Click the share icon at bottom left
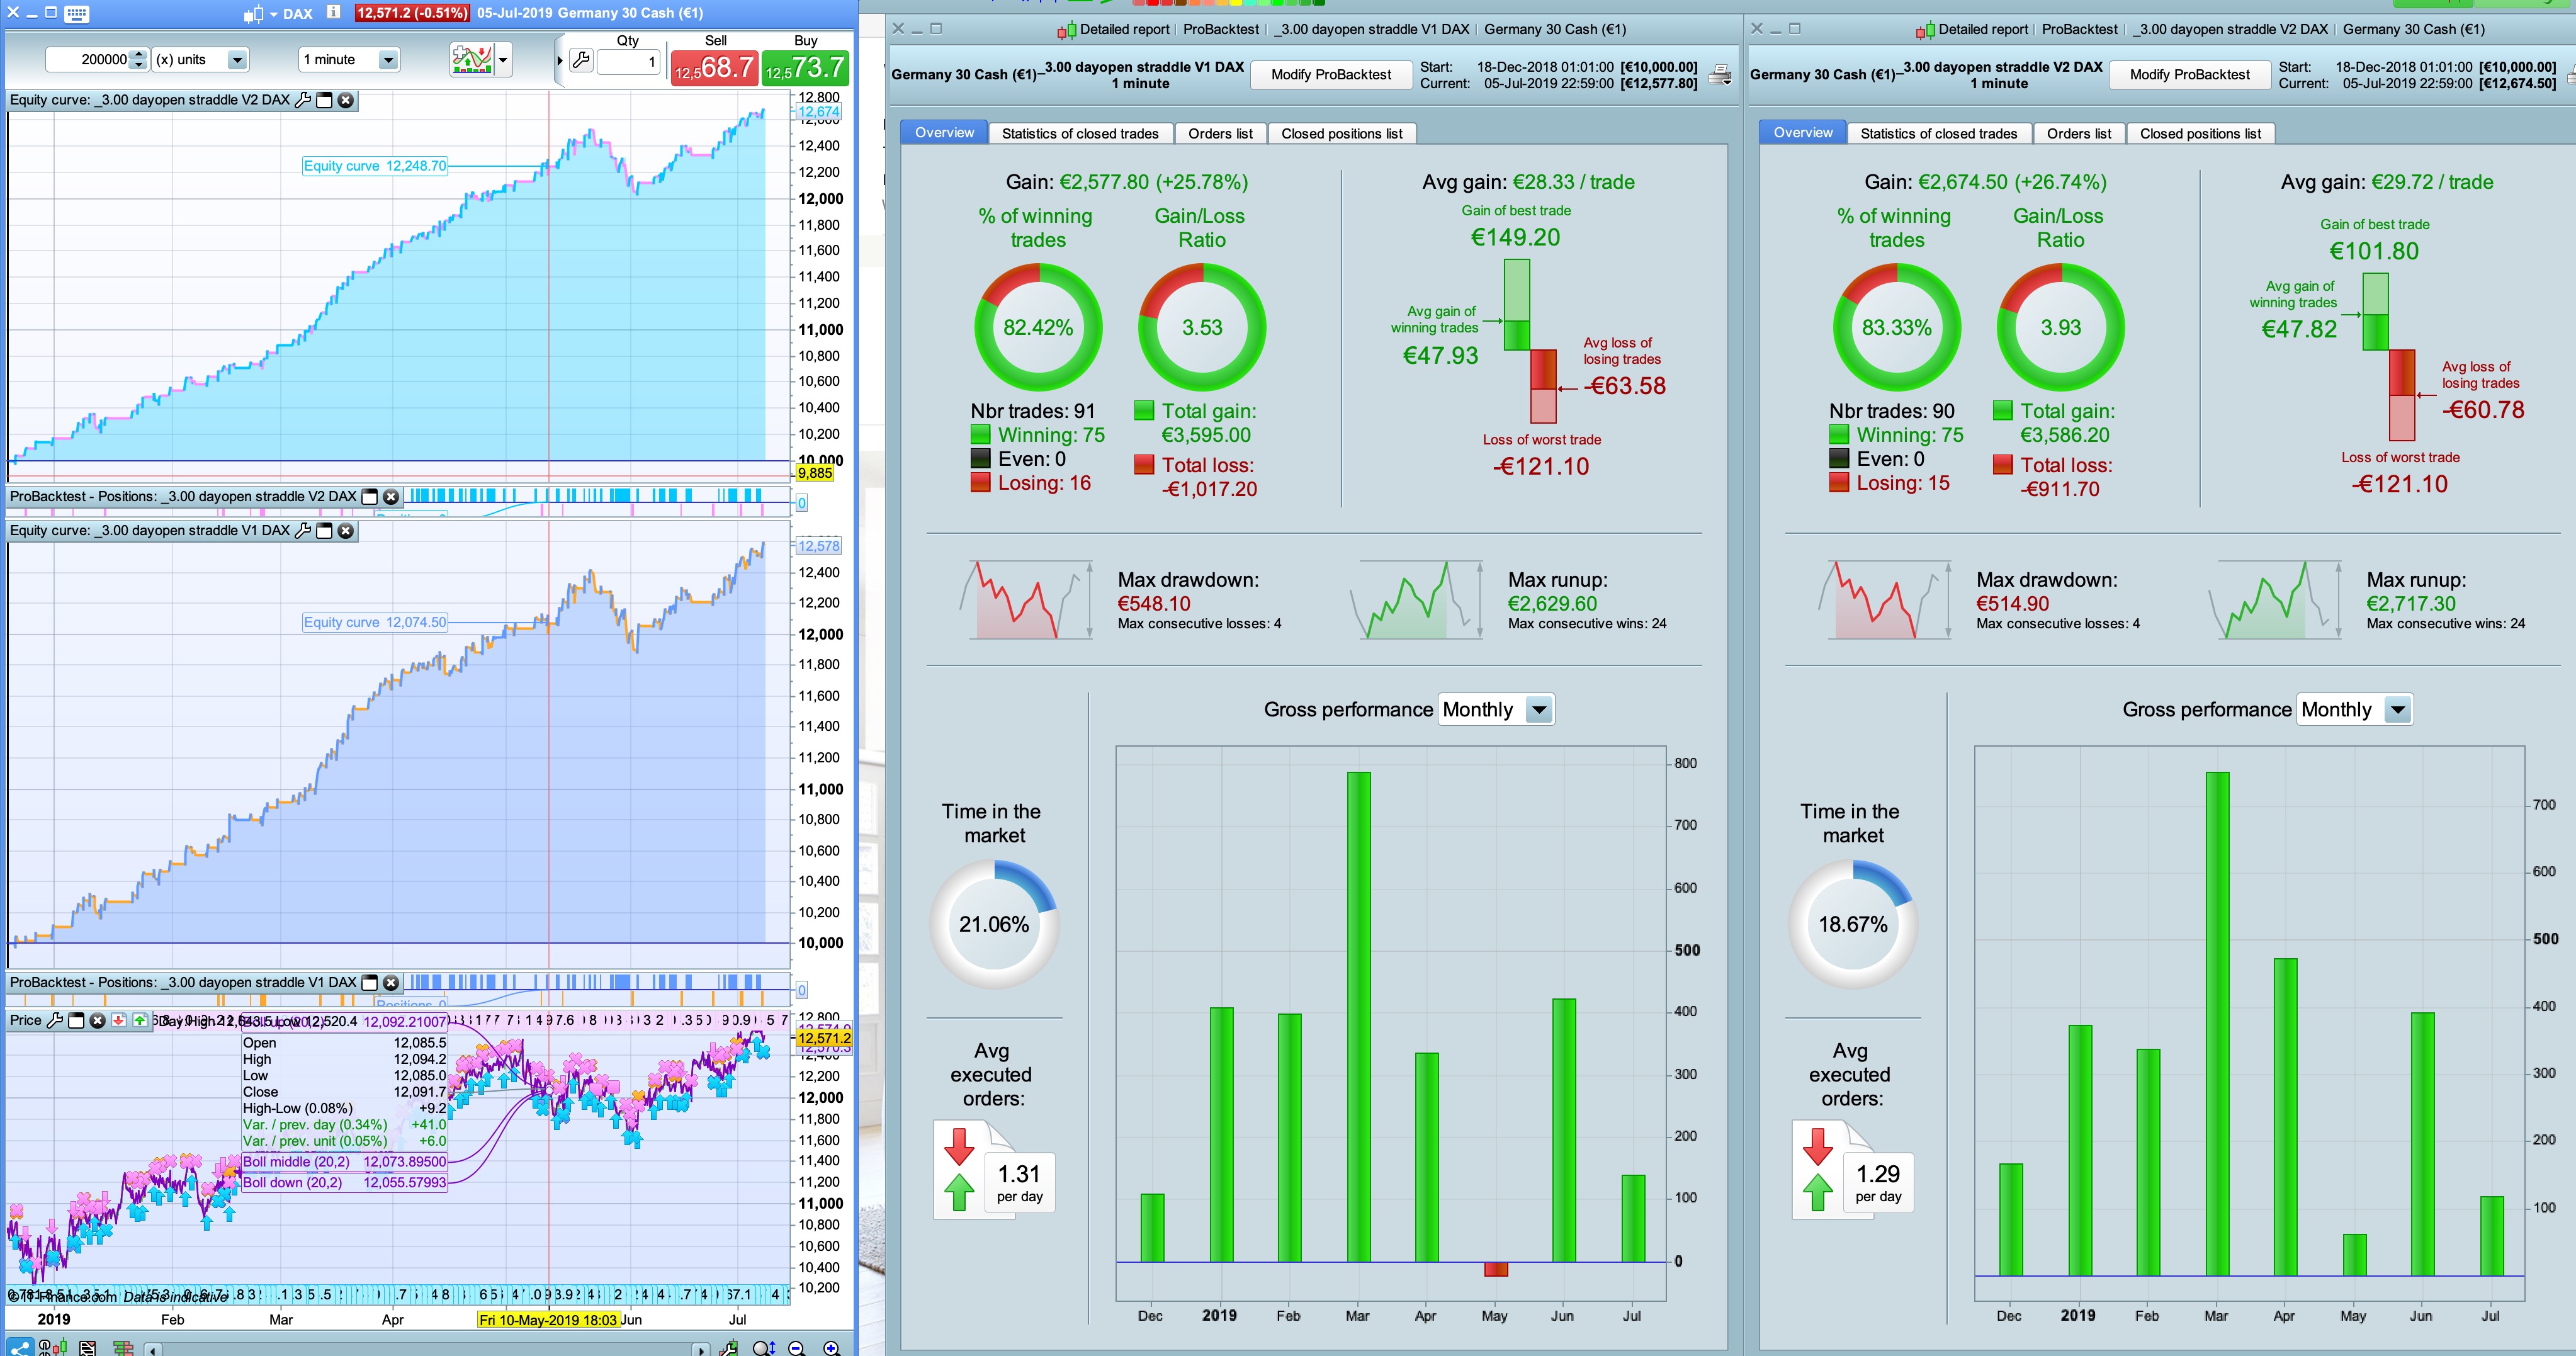Screen dimensions: 2576x1356 19,1348
